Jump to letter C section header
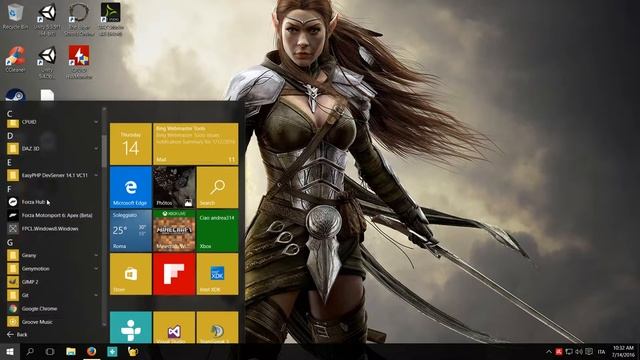 coord(9,113)
